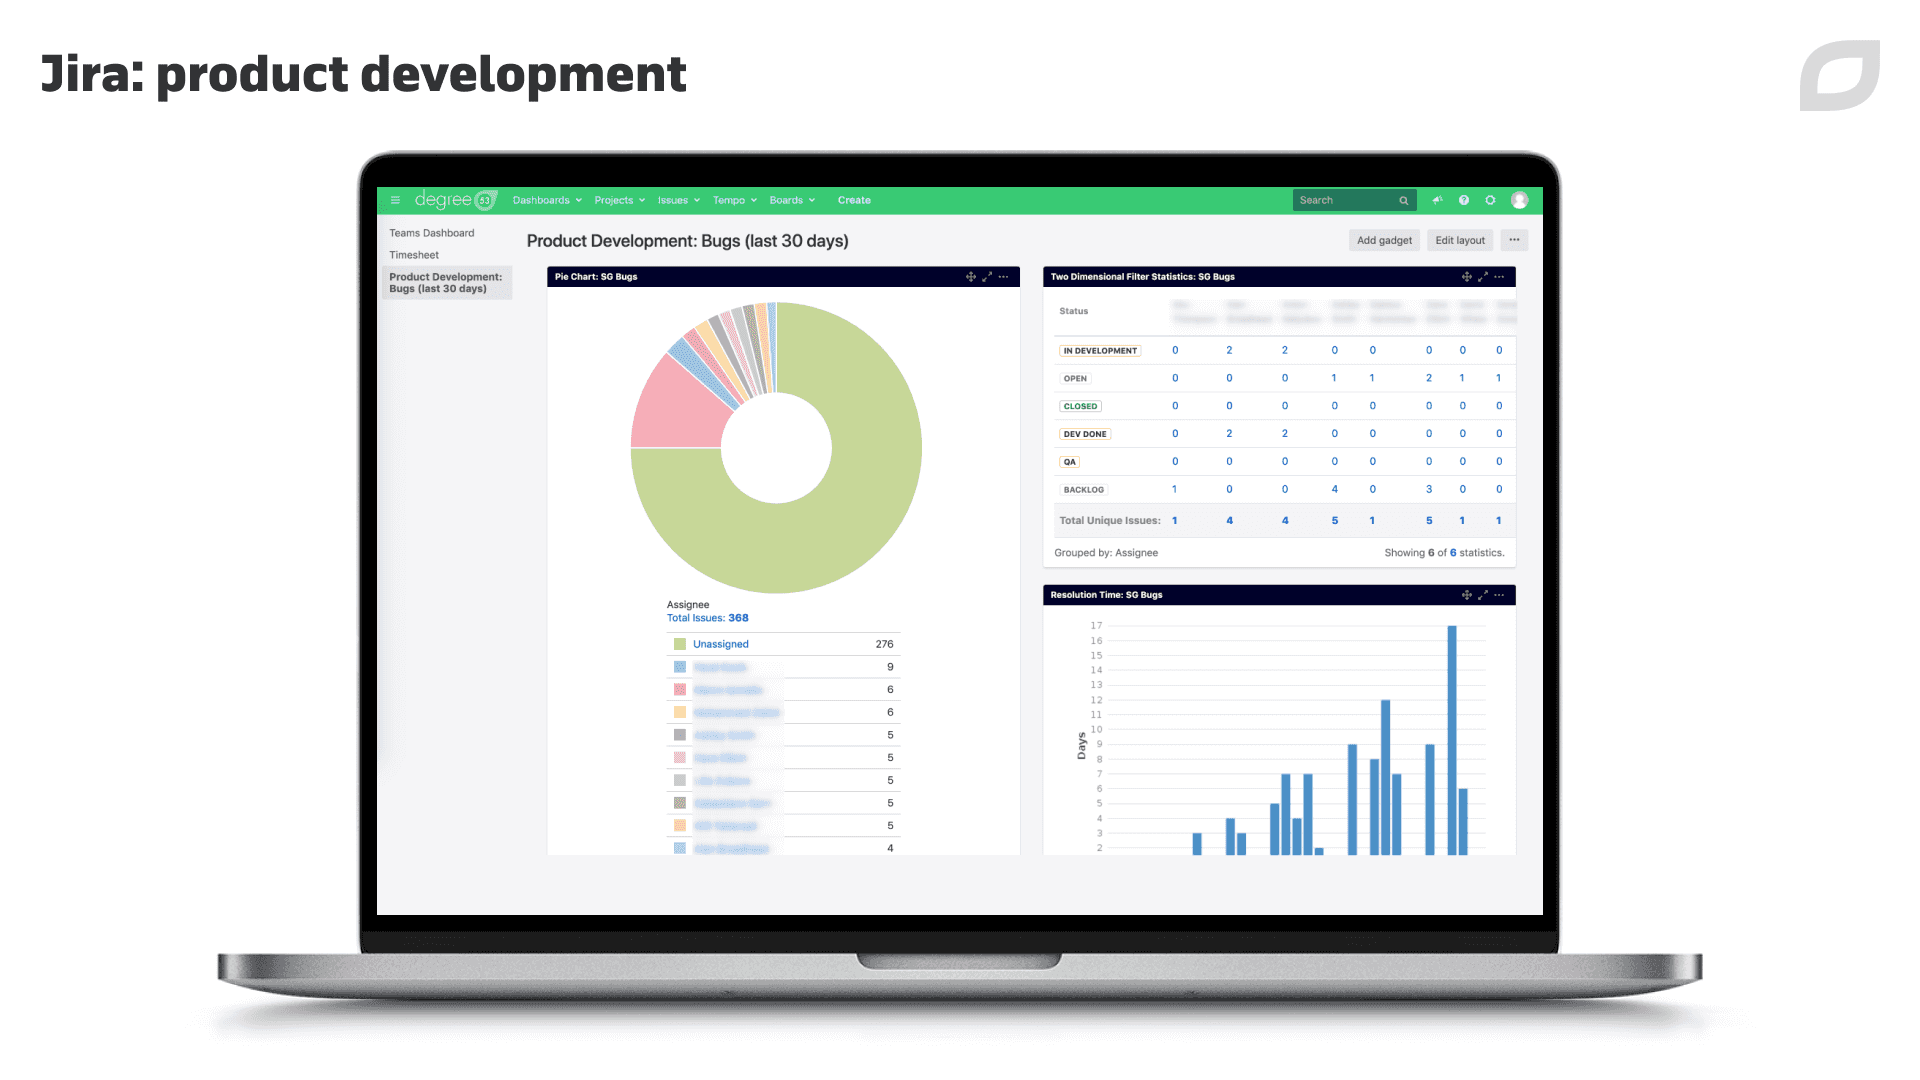Click the Total Issues 368 link

click(708, 618)
